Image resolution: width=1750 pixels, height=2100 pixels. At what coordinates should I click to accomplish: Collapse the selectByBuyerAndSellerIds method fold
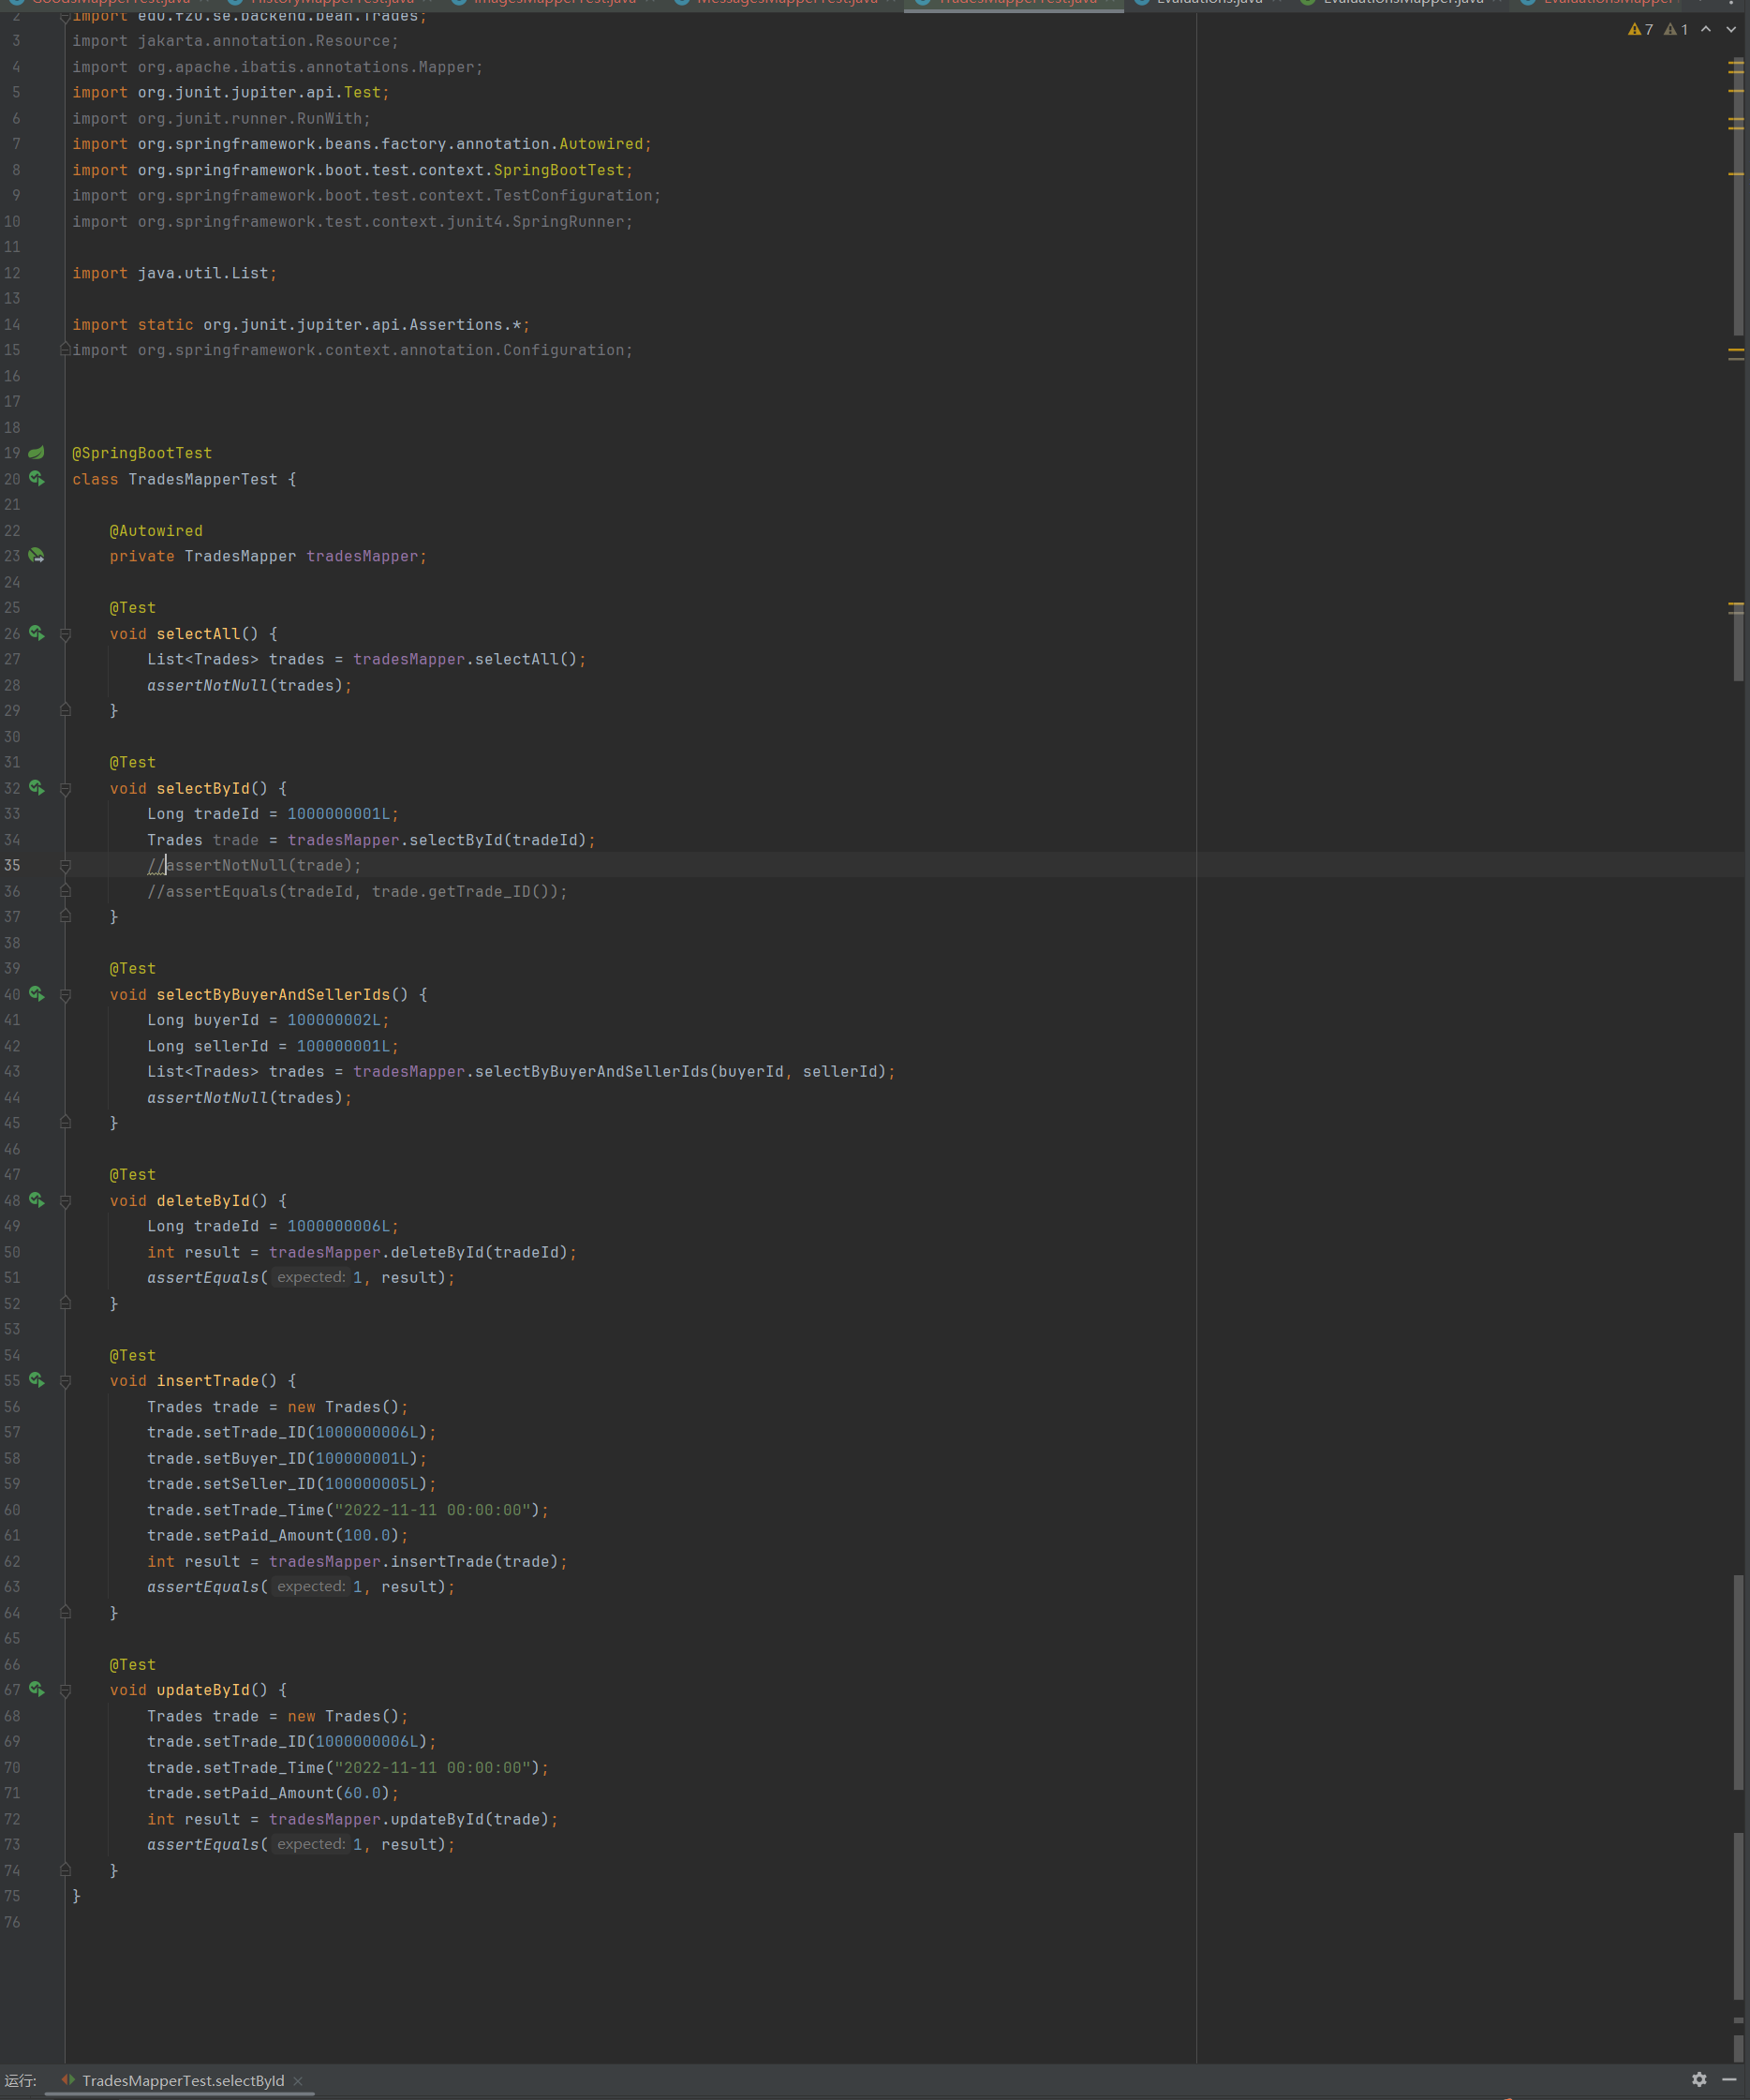click(x=65, y=995)
